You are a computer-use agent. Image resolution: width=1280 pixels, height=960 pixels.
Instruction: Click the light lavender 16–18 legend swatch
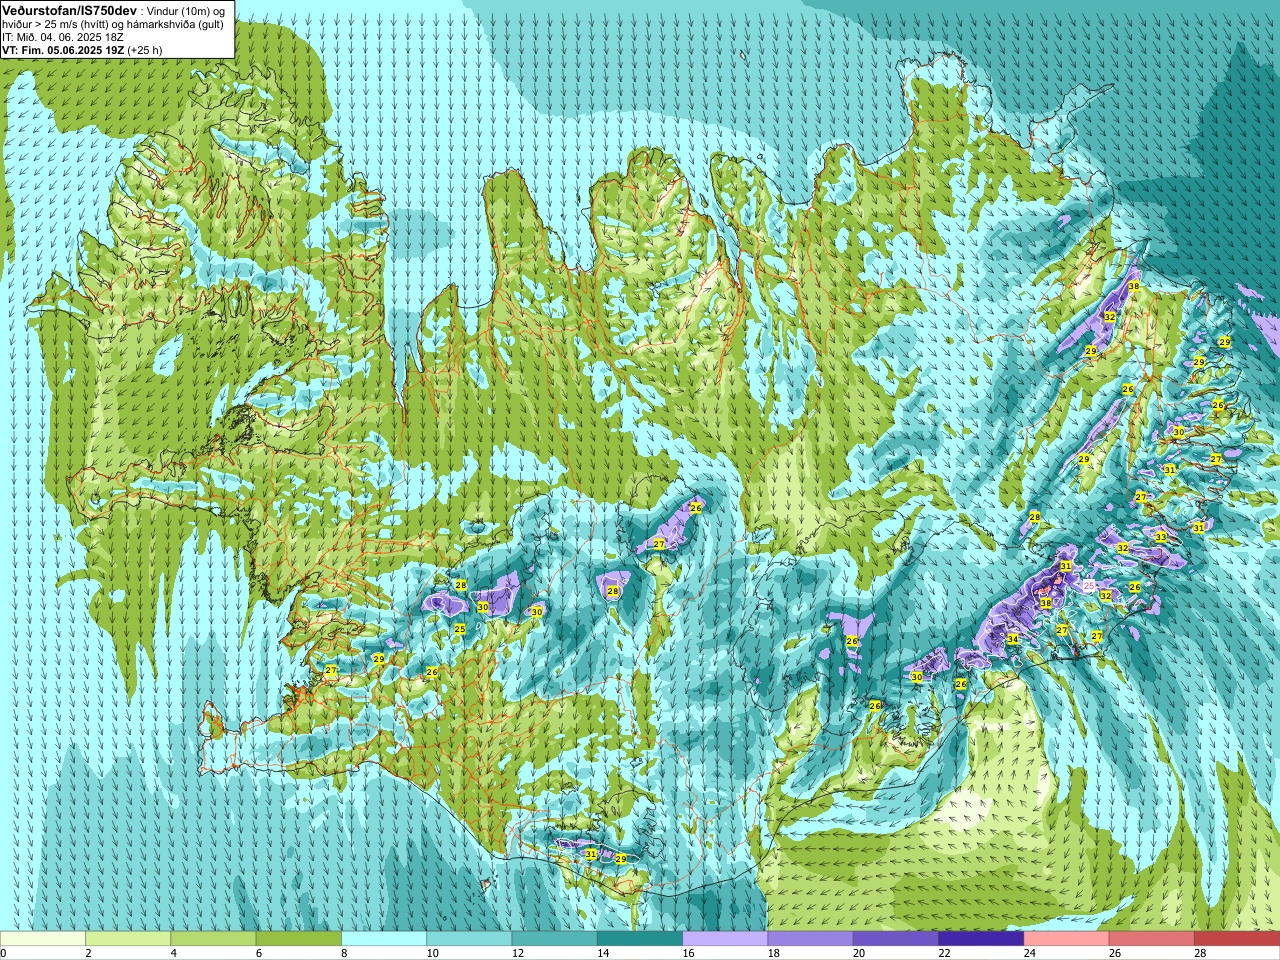pos(725,939)
